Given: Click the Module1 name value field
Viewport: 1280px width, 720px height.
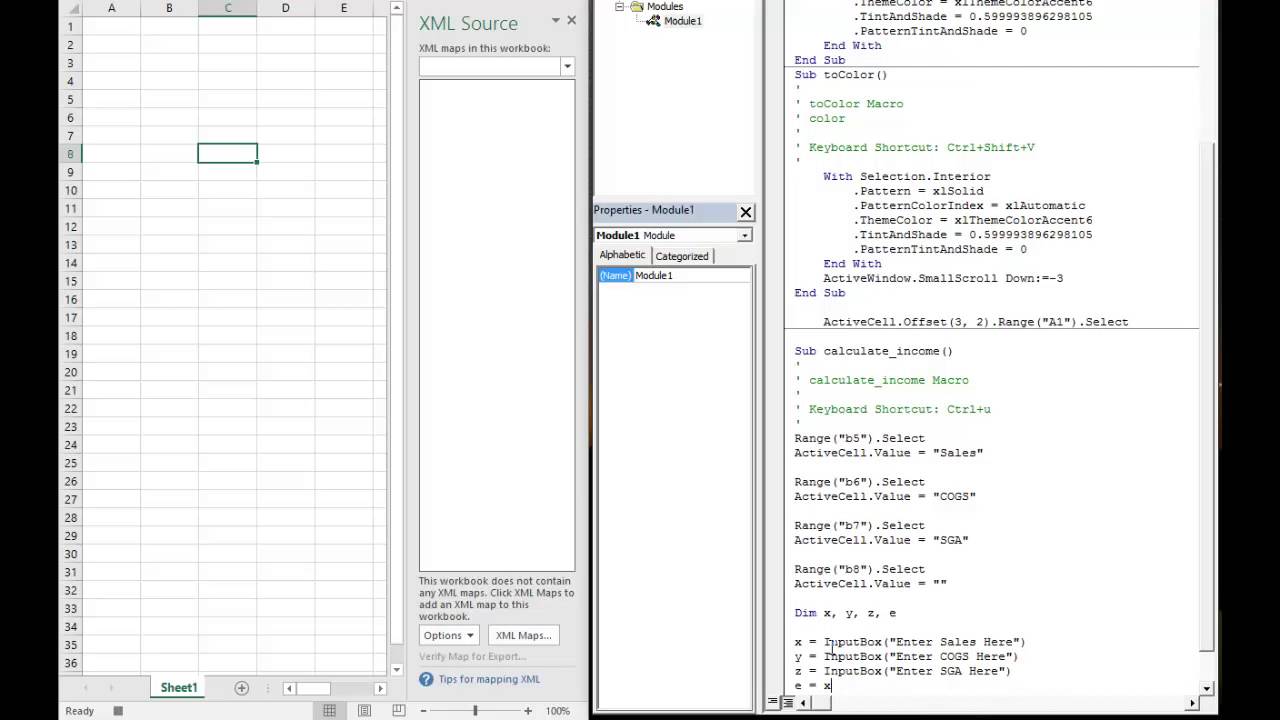Looking at the screenshot, I should (692, 275).
